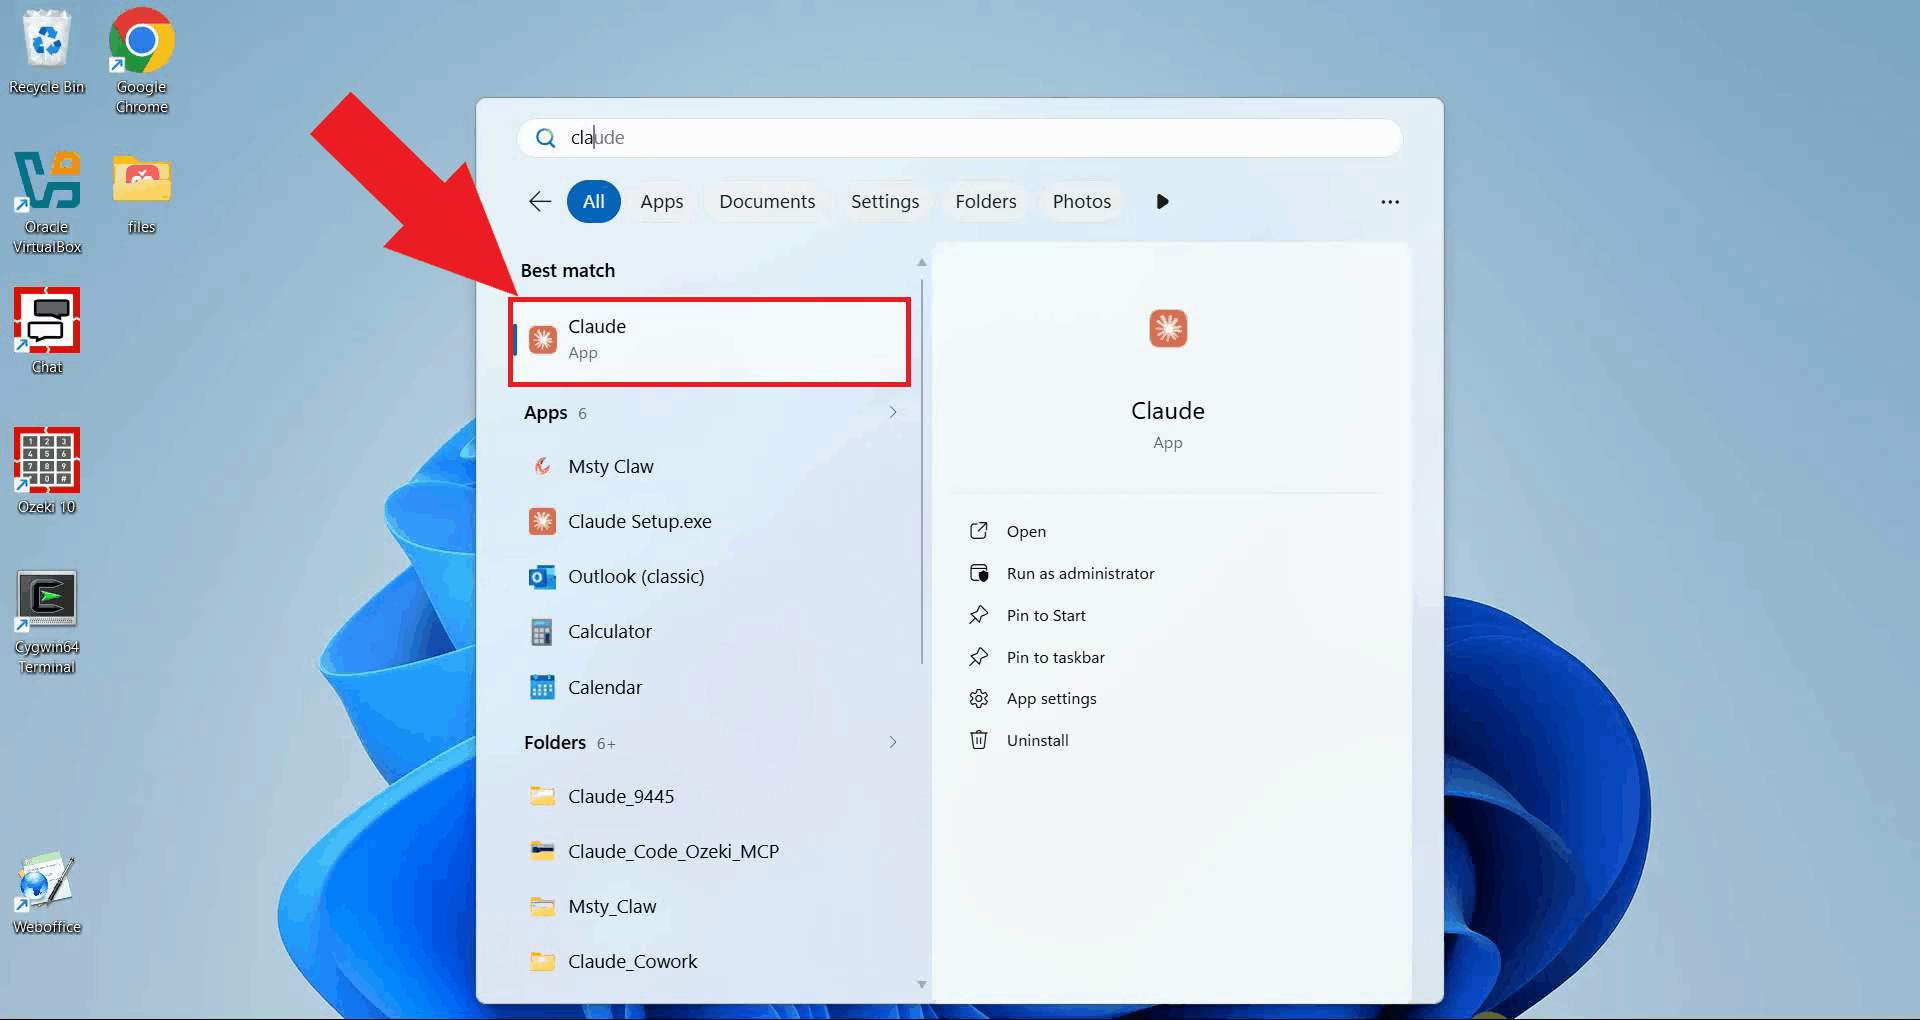The image size is (1920, 1020).
Task: Launch Google Chrome desktop shortcut
Action: (141, 61)
